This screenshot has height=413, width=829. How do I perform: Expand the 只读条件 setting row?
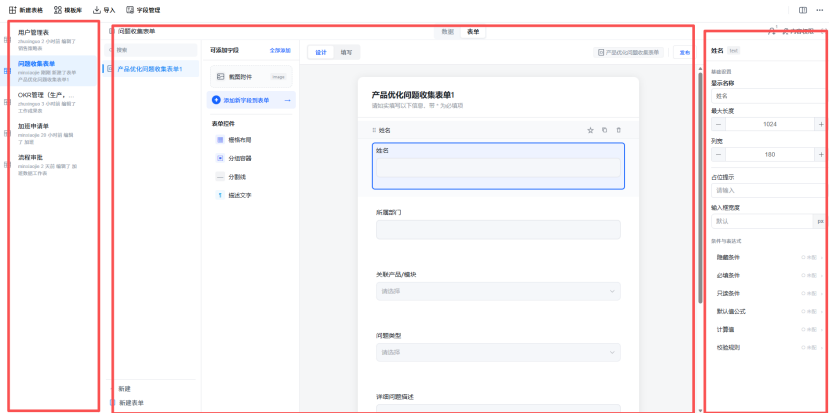pyautogui.click(x=769, y=293)
